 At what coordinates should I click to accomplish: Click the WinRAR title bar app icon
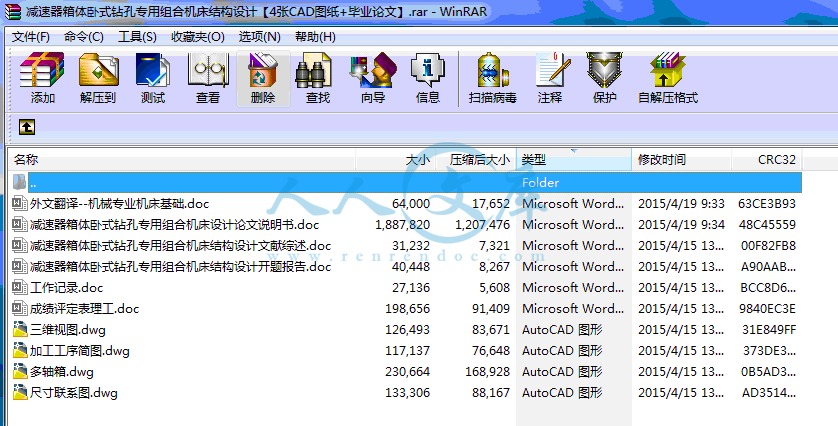(x=12, y=11)
